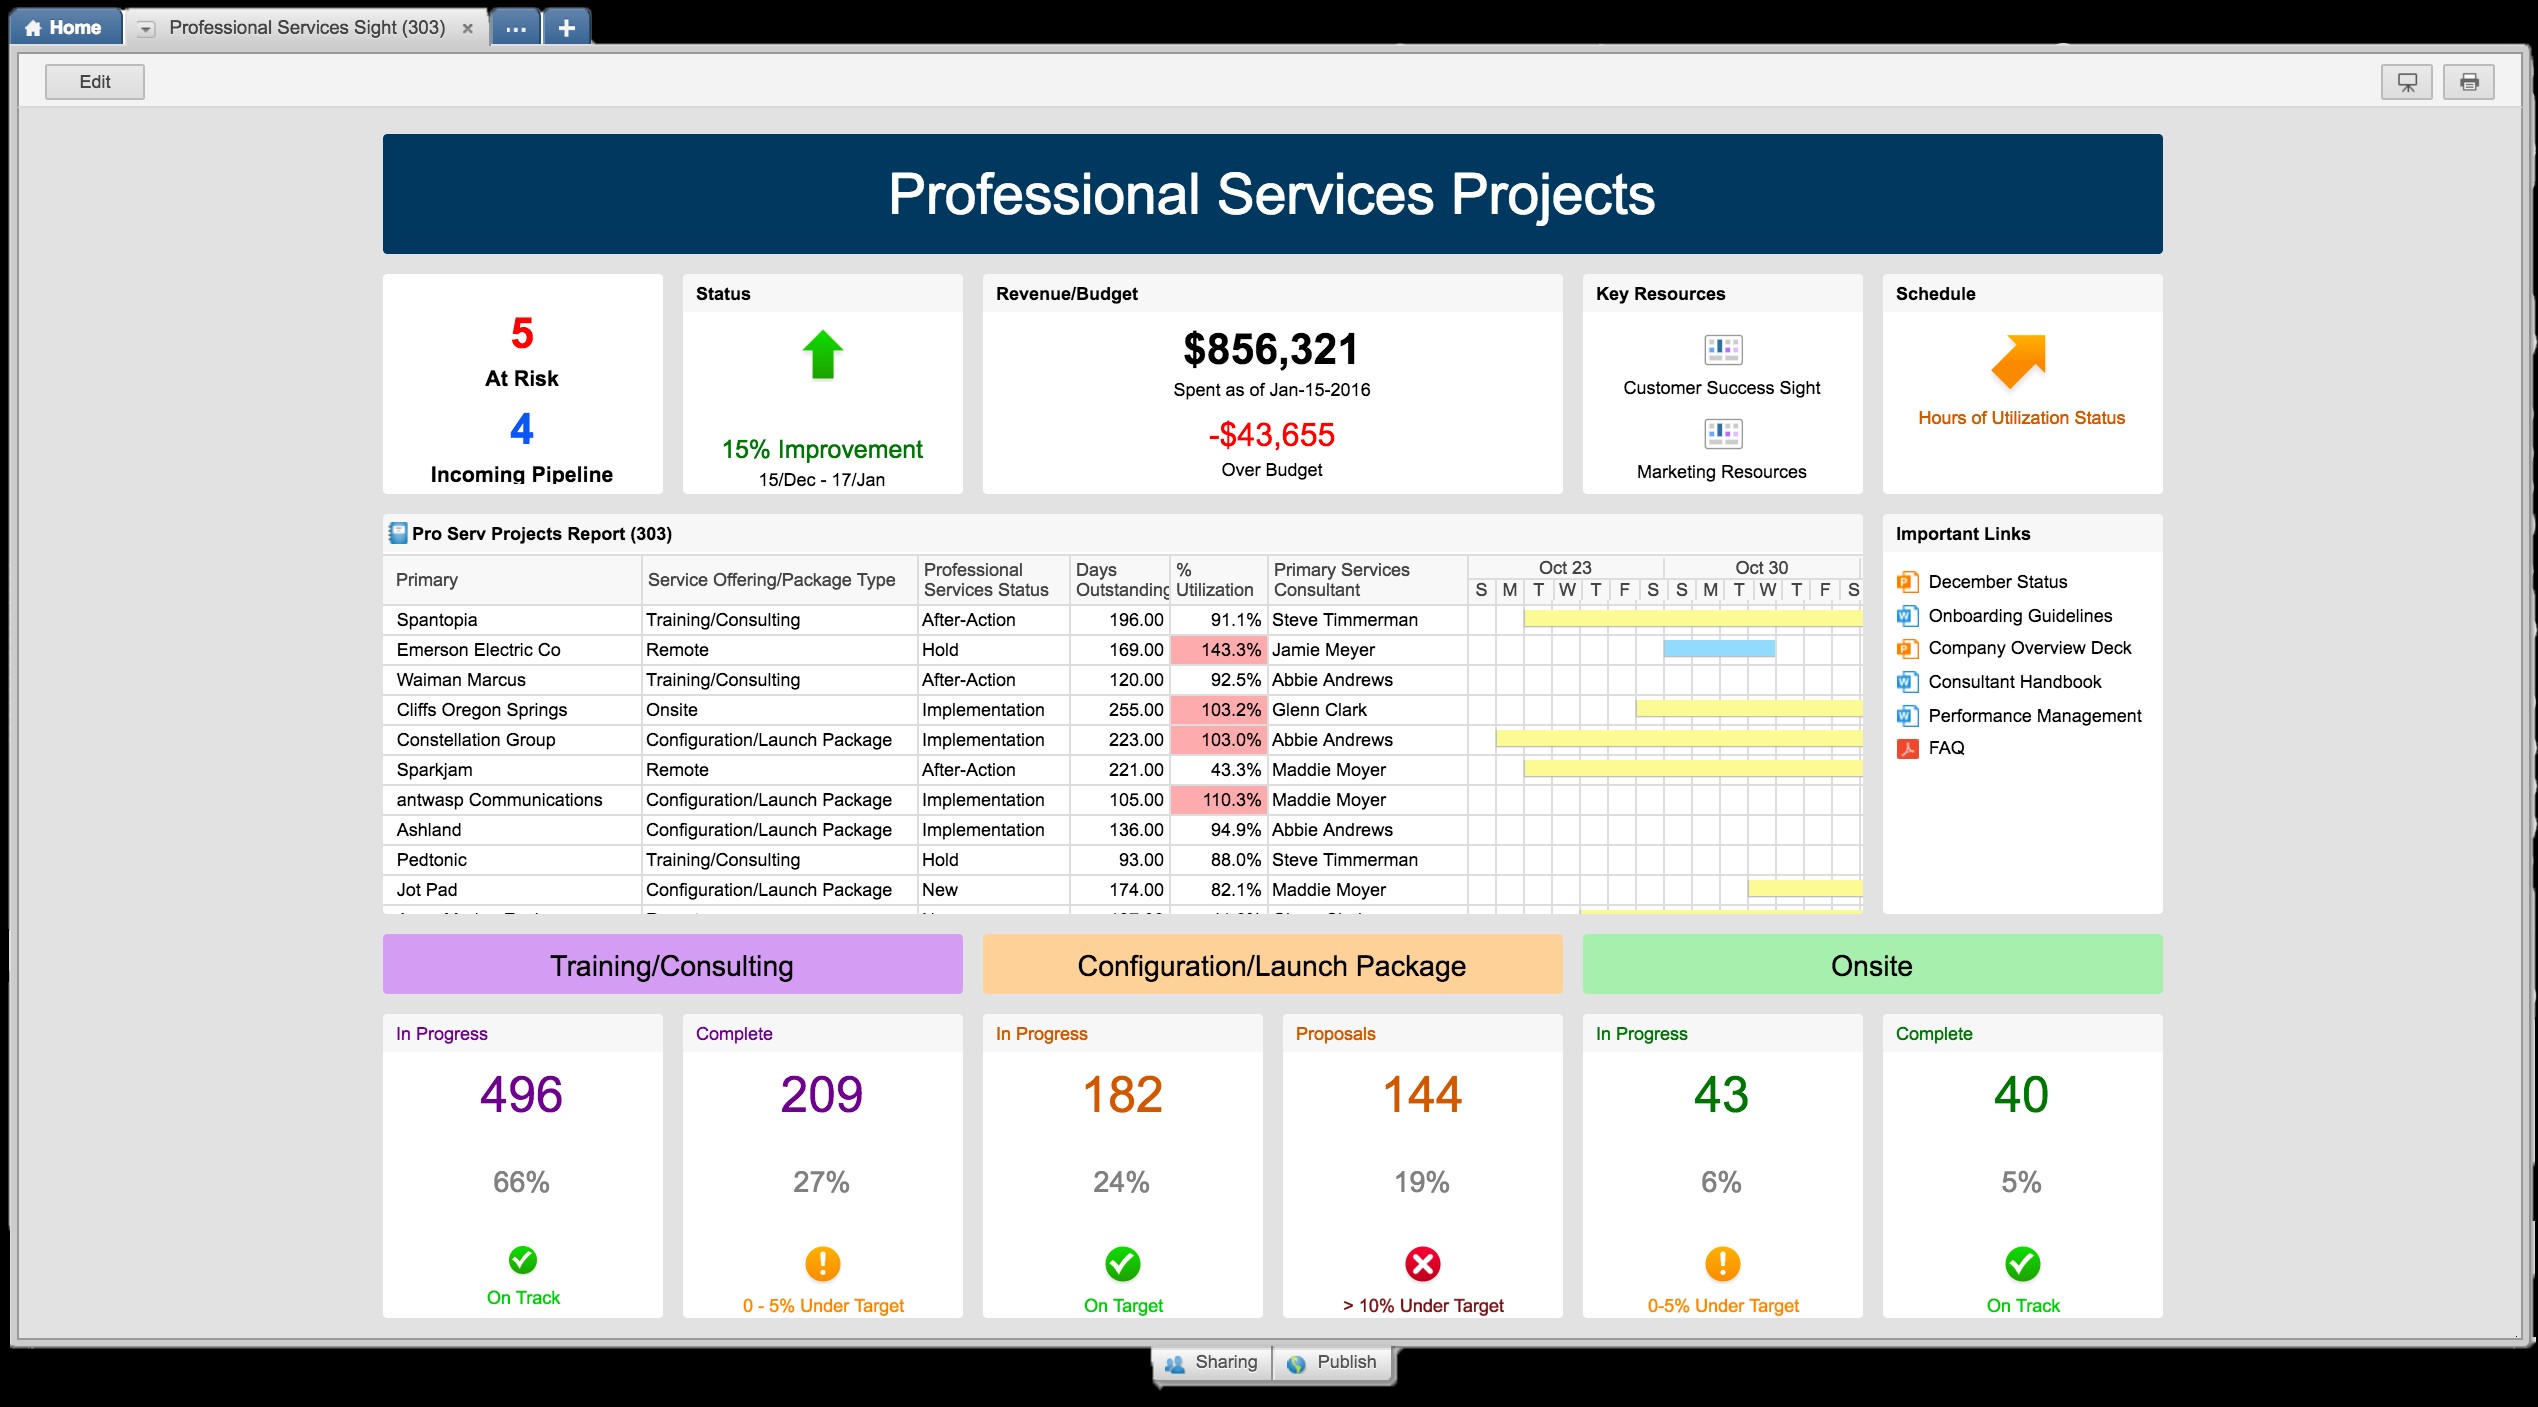Click the Edit button

click(95, 82)
